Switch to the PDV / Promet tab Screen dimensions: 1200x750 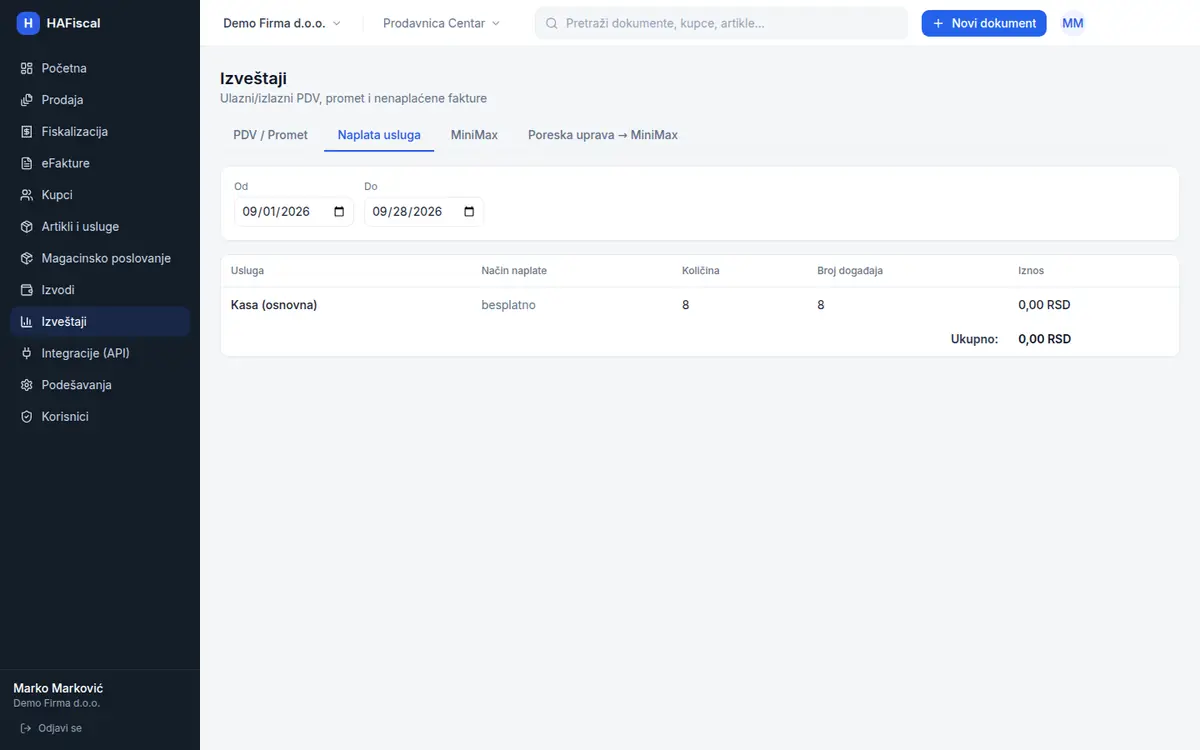271,135
